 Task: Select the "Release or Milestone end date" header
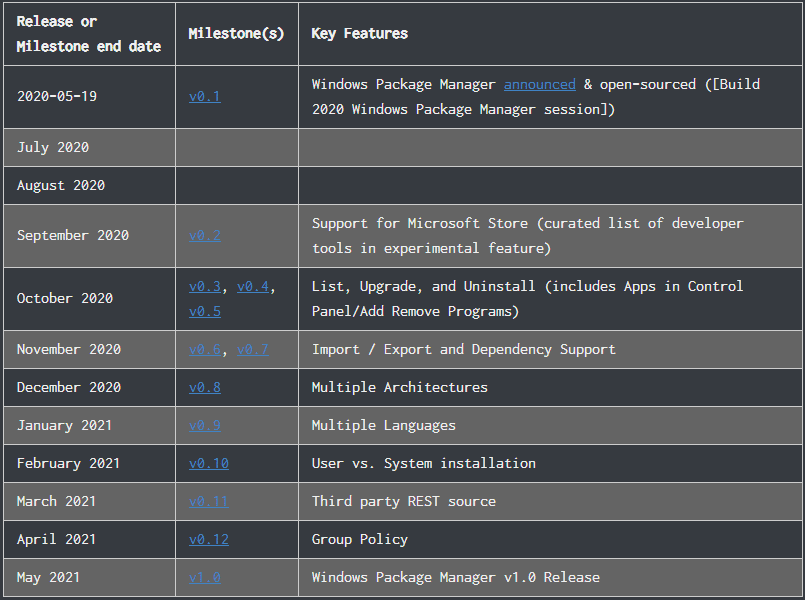tap(89, 34)
